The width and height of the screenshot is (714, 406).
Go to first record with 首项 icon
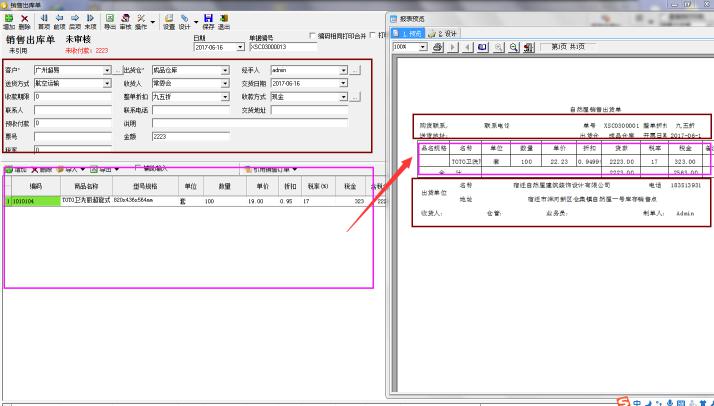[x=43, y=21]
